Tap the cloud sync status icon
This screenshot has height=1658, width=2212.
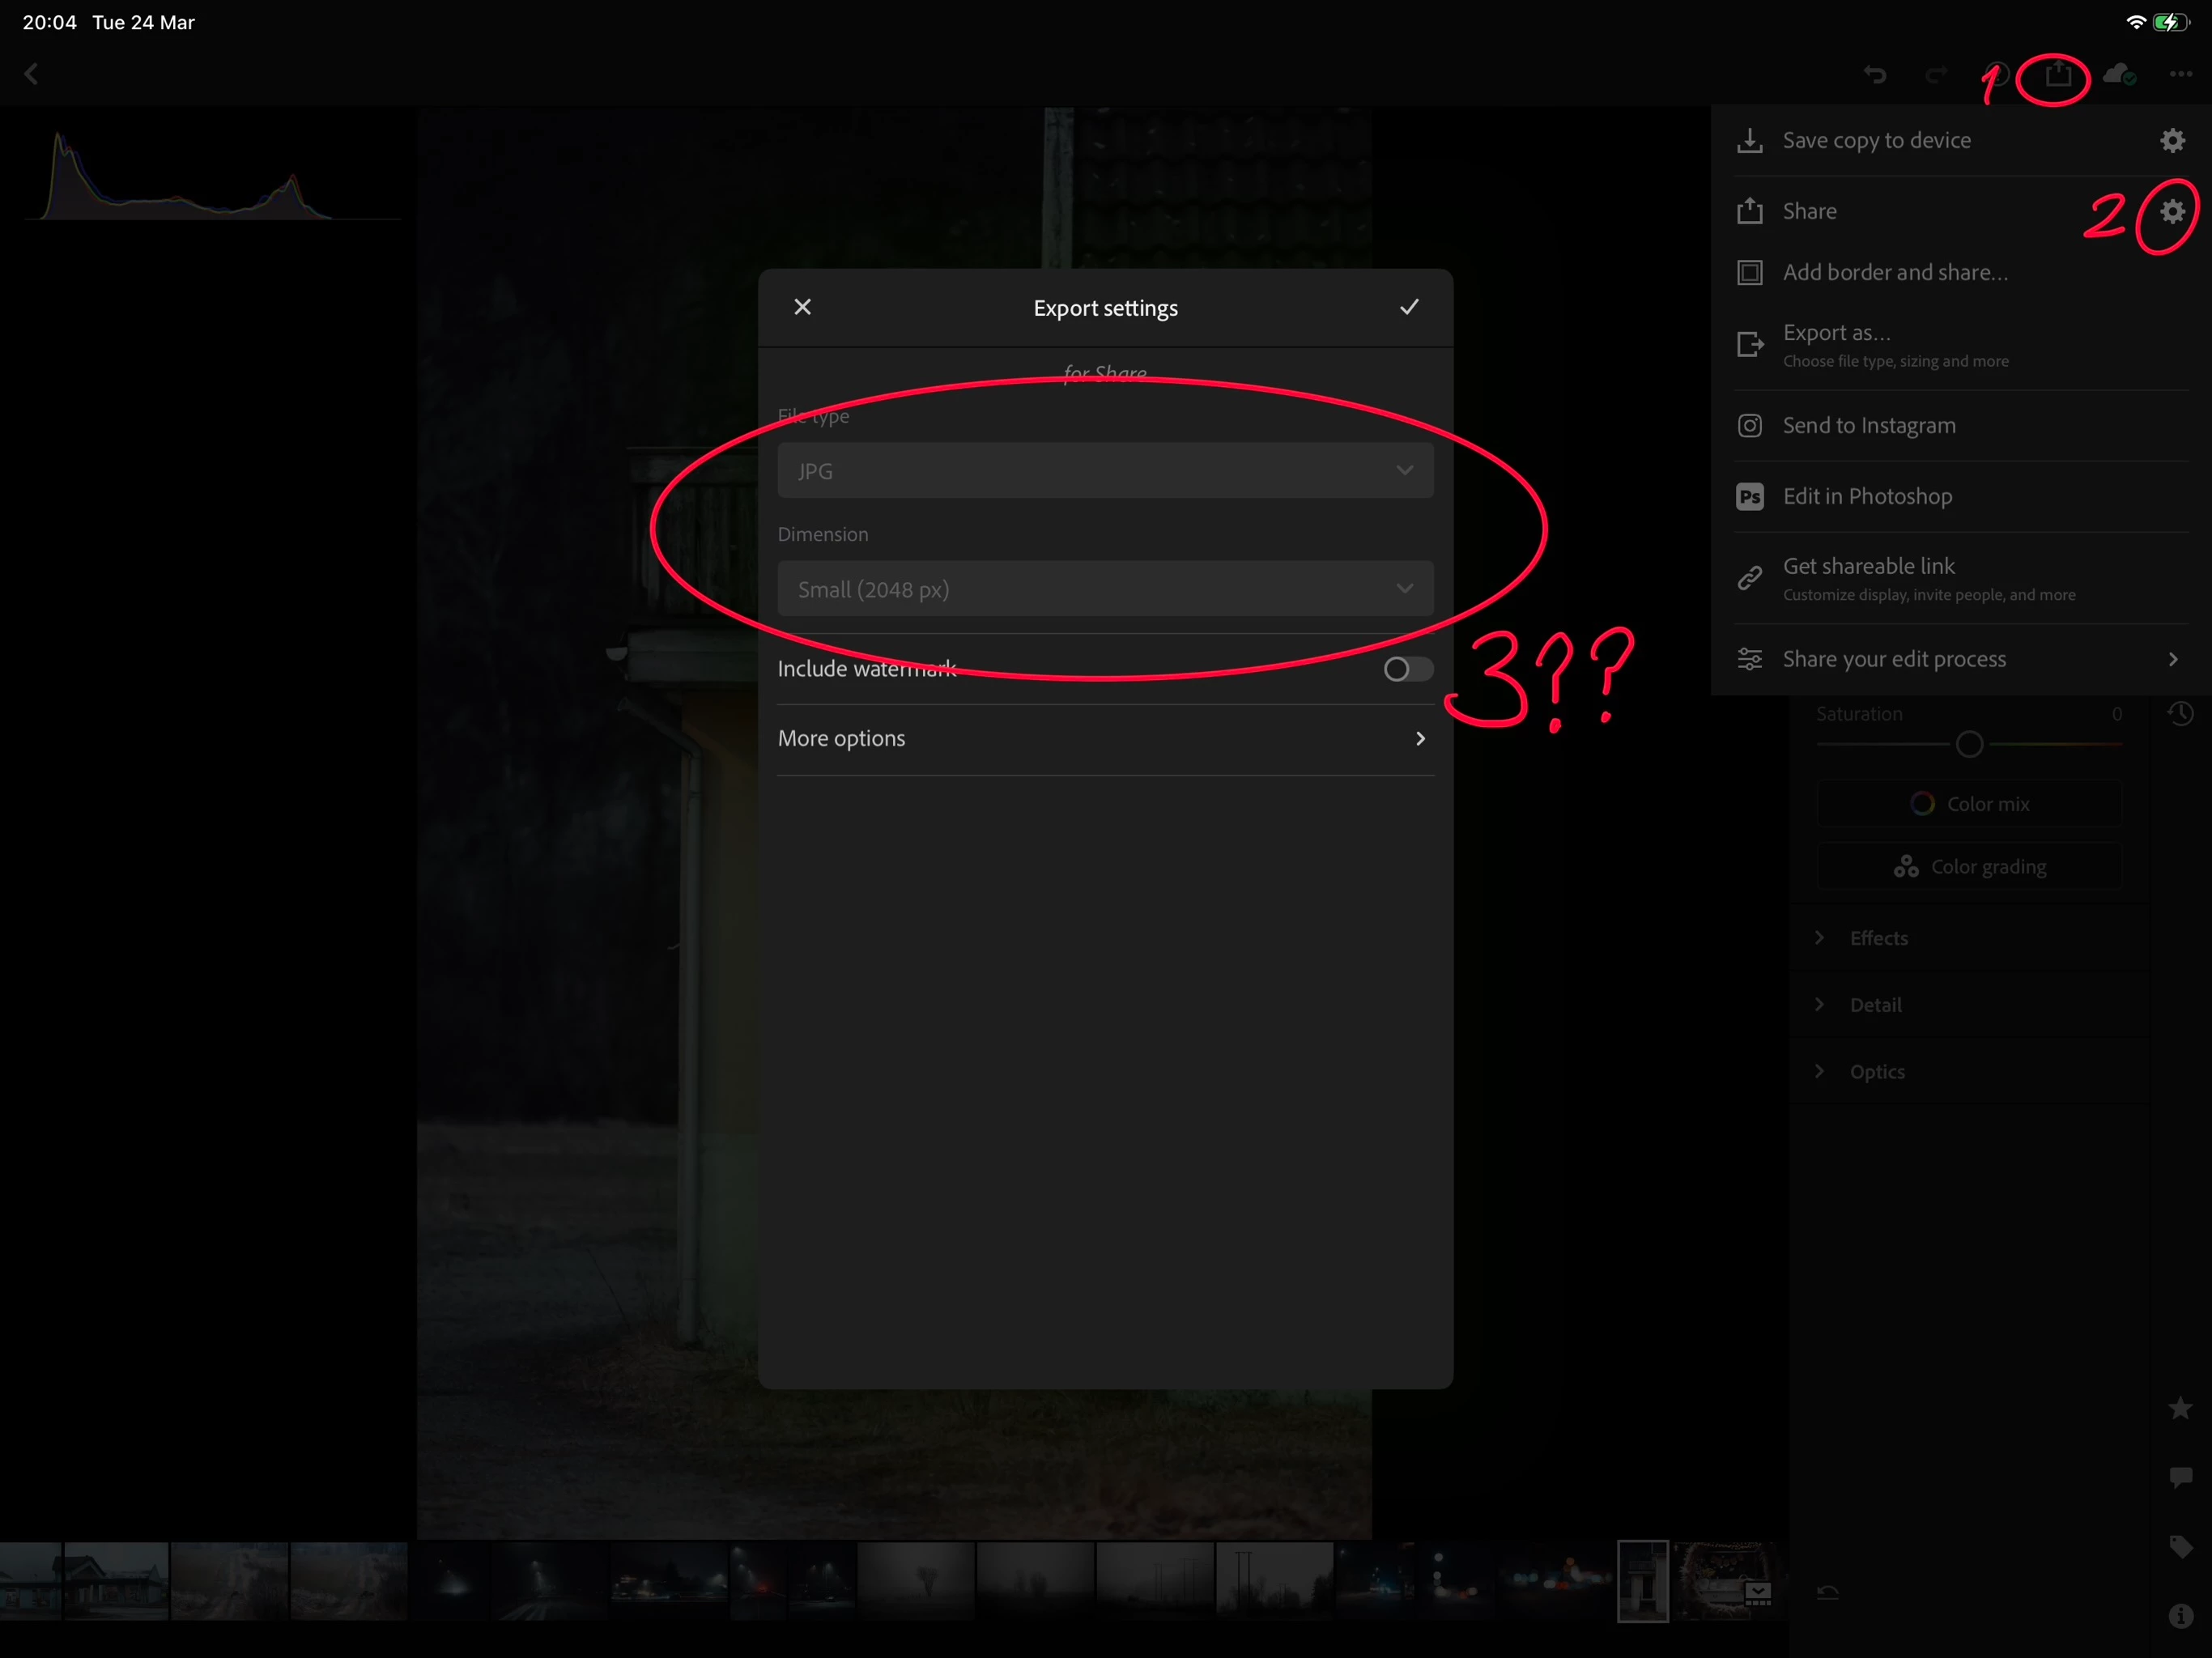2119,75
